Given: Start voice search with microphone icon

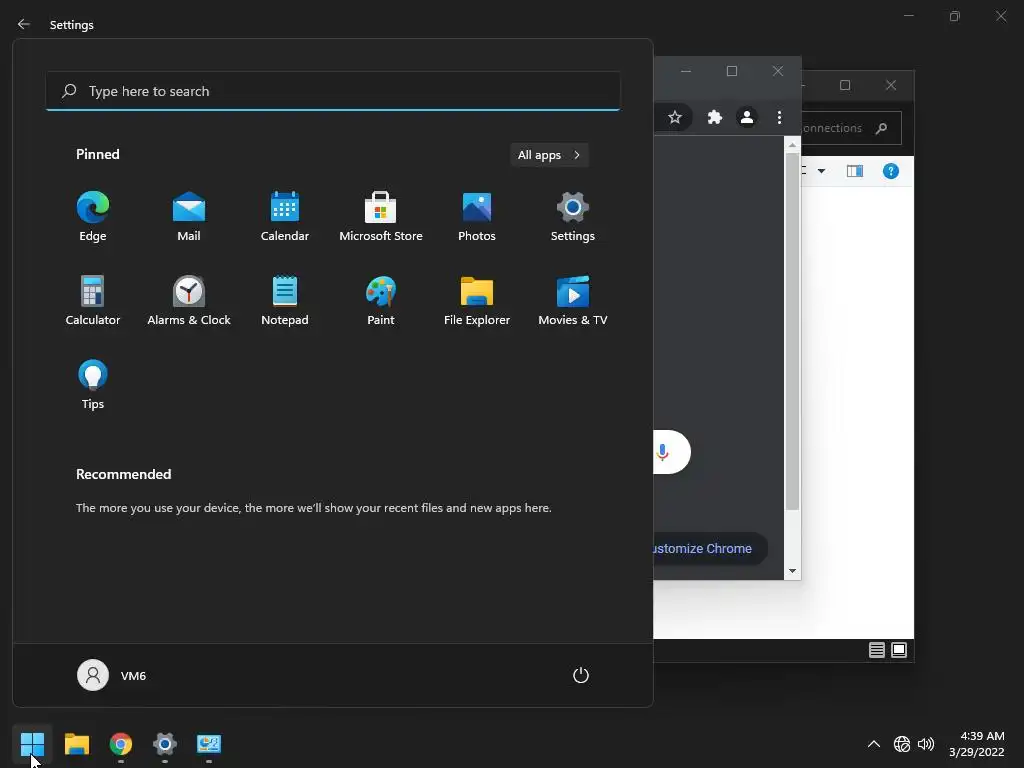Looking at the screenshot, I should click(662, 452).
